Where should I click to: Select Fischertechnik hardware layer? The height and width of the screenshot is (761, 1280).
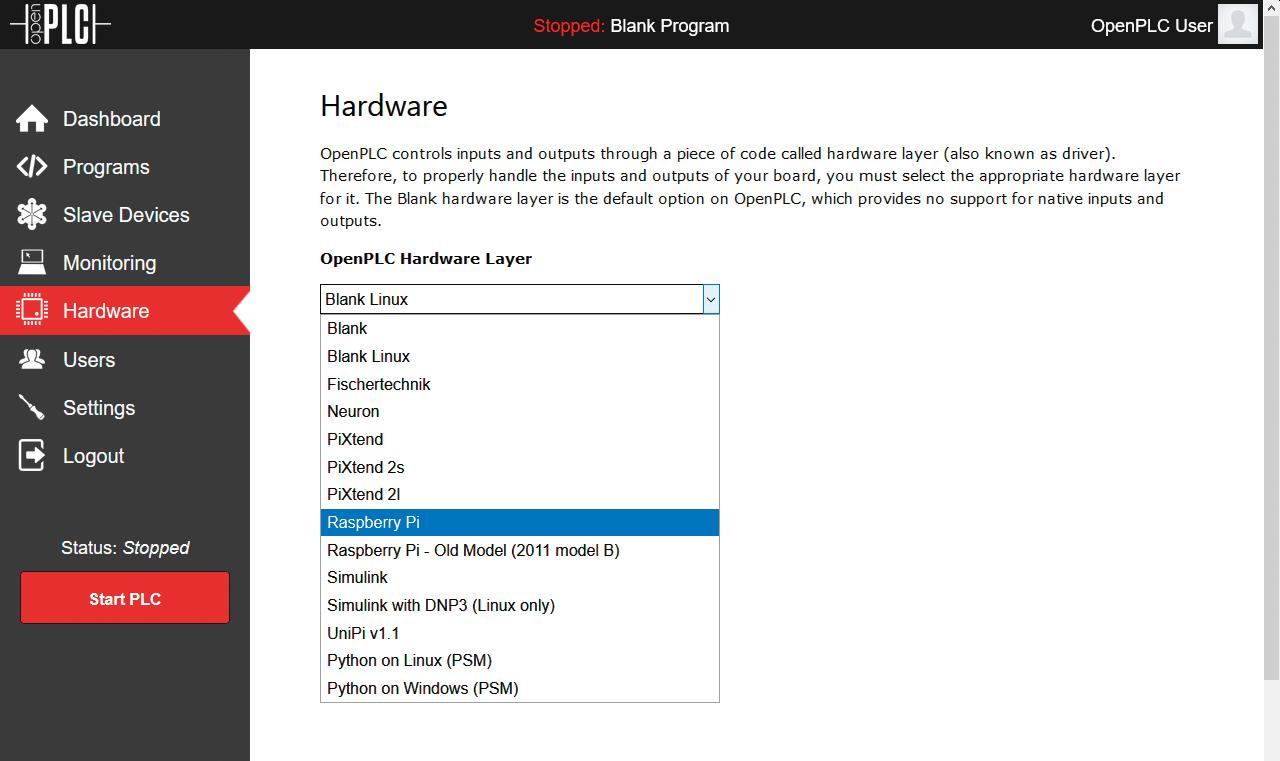click(x=519, y=384)
